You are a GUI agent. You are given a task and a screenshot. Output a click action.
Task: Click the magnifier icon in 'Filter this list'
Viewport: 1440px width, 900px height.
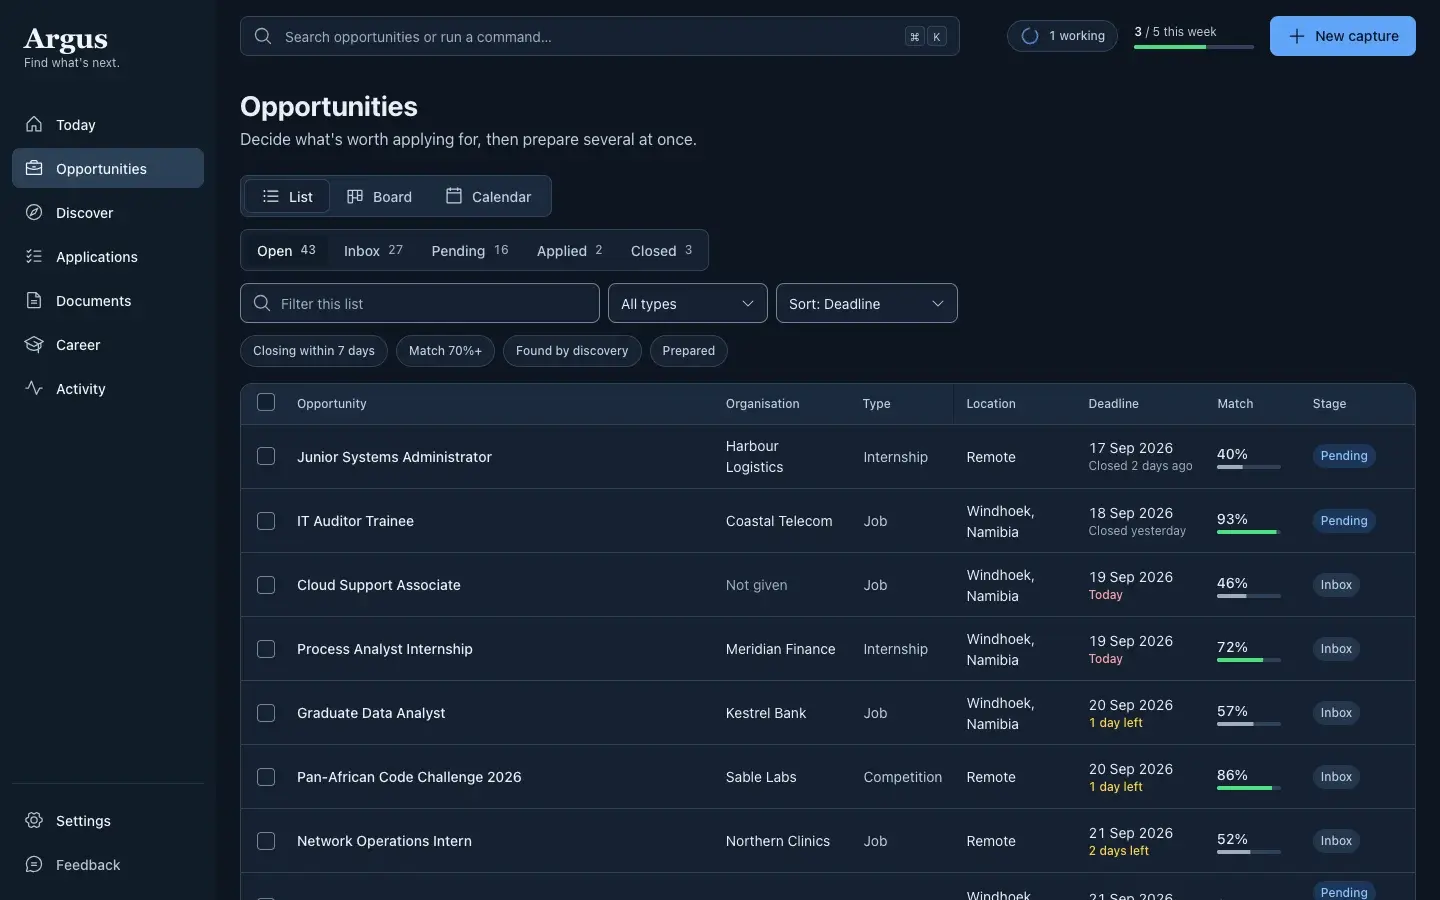point(262,303)
